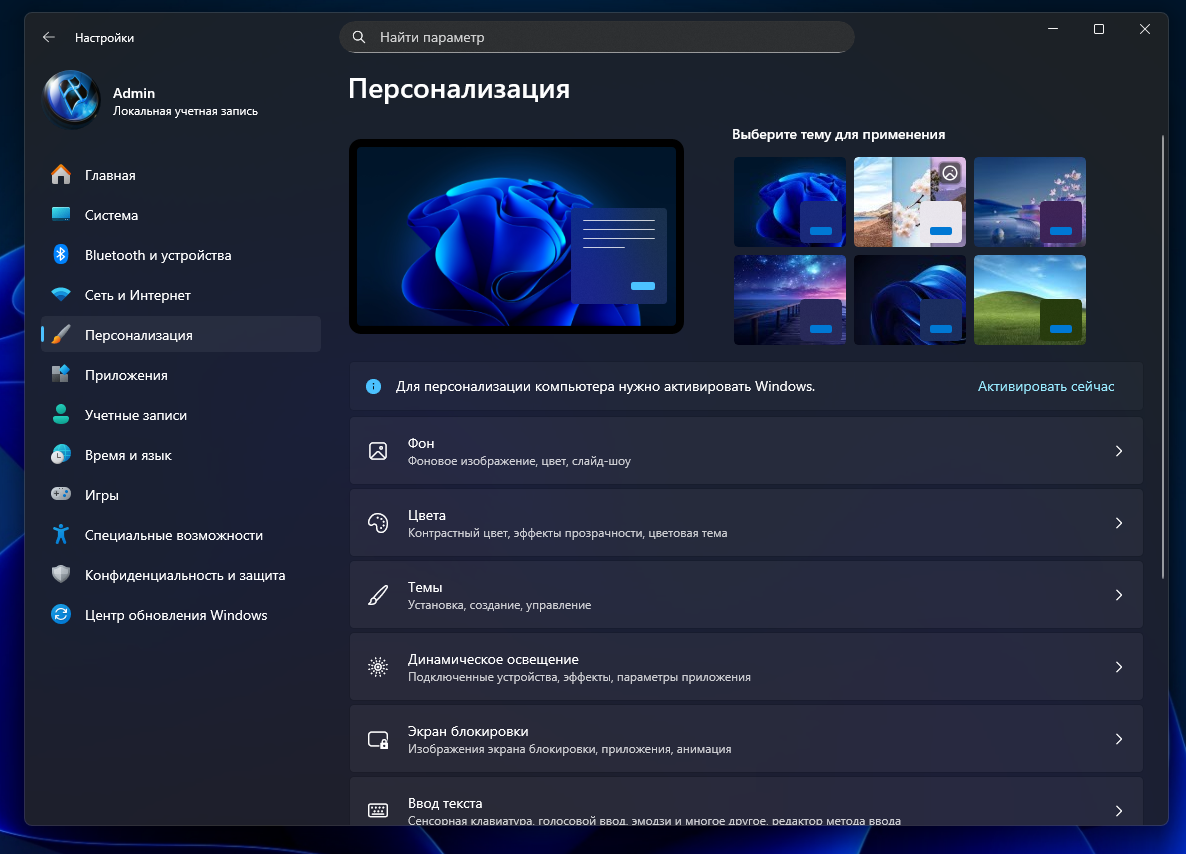
Task: Open the Приложения section
Action: 181,375
